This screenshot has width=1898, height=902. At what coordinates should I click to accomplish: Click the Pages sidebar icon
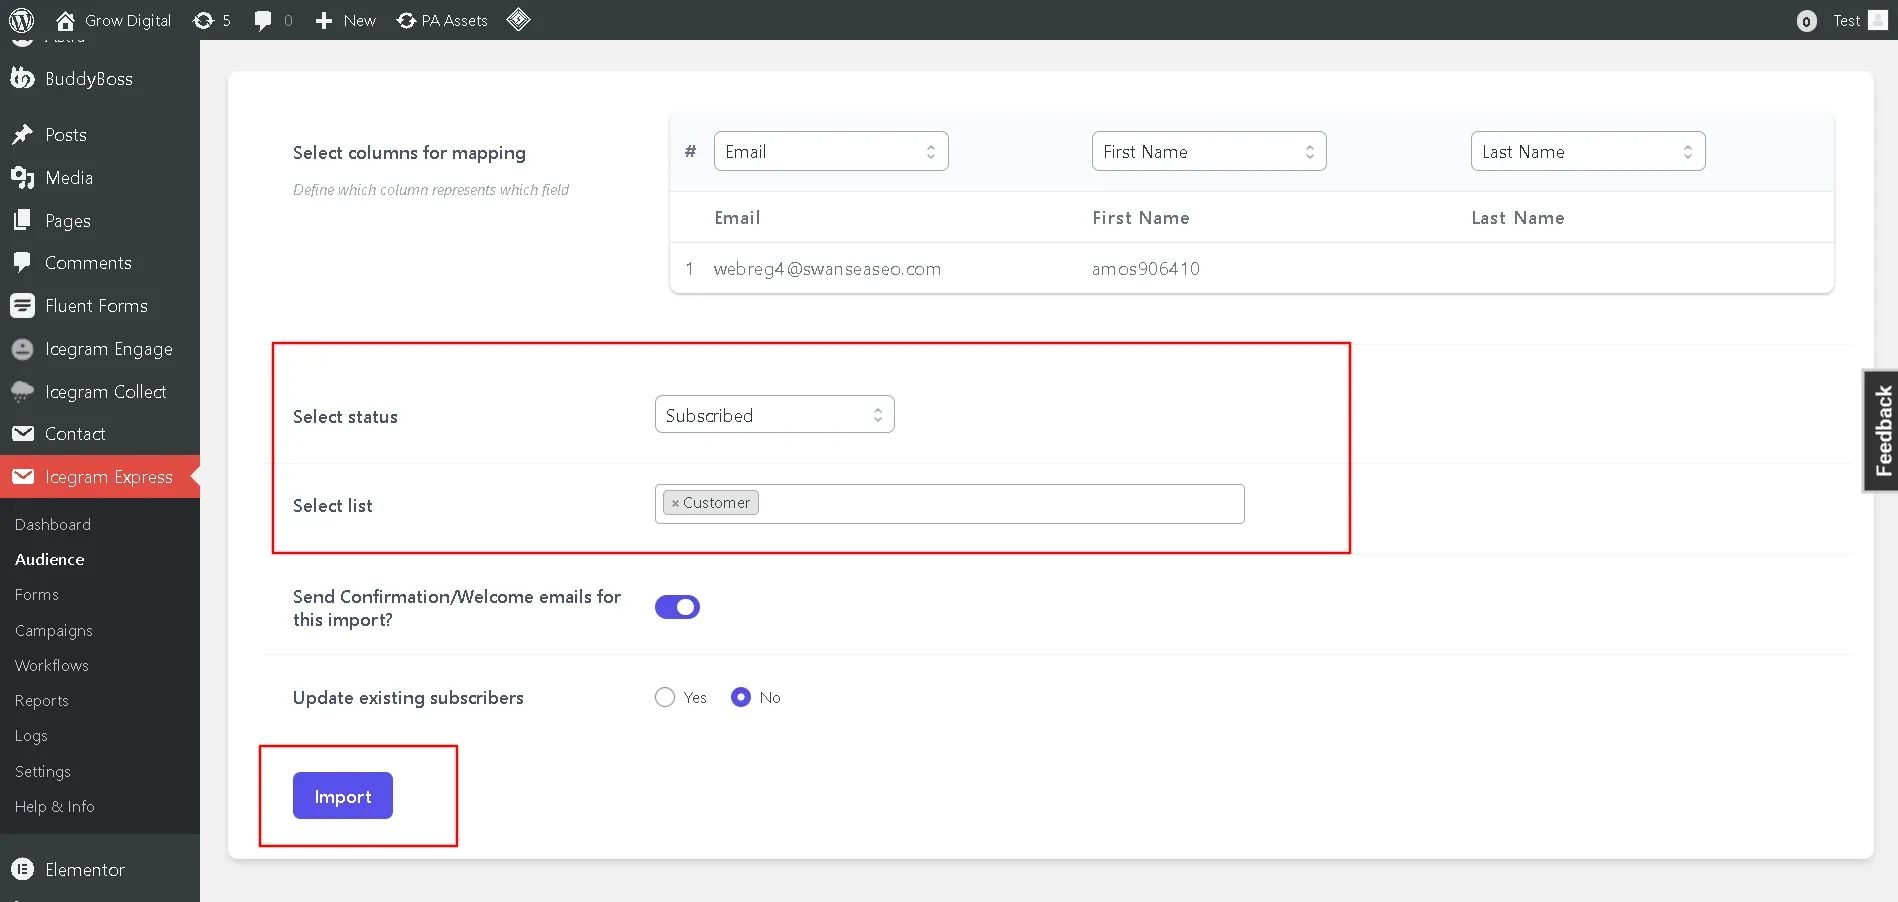[22, 220]
